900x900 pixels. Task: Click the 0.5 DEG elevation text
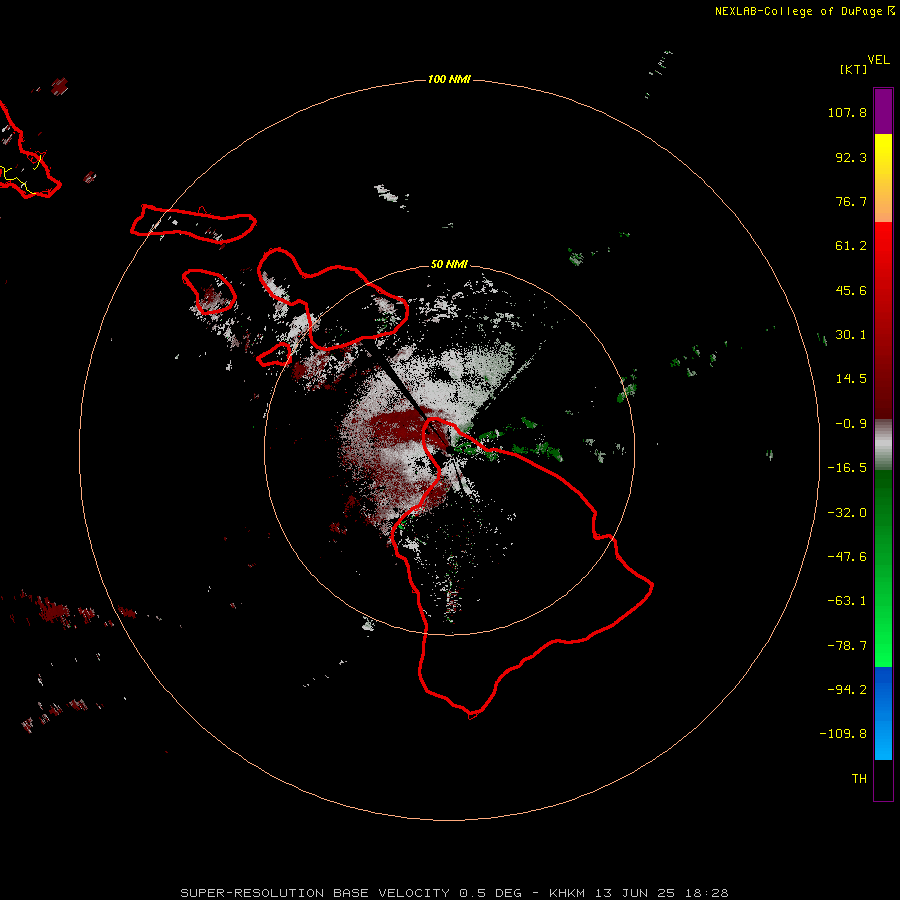coord(491,893)
